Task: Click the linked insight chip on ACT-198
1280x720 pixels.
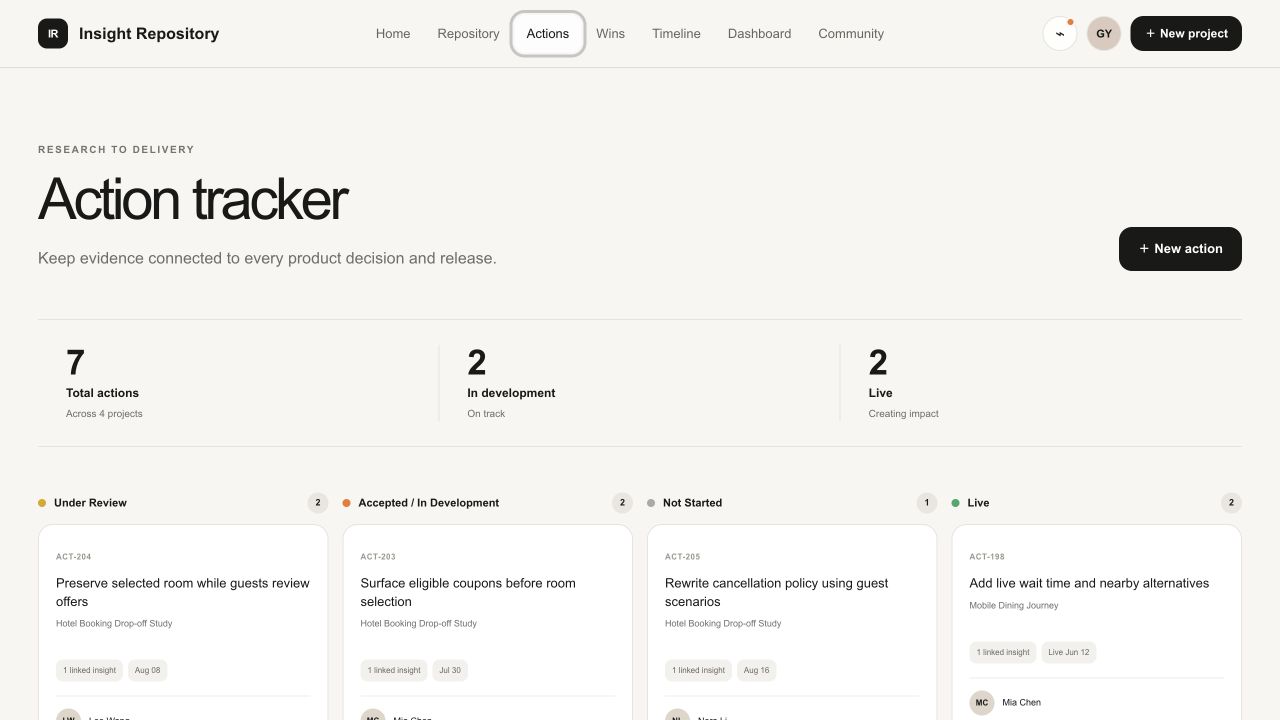Action: pyautogui.click(x=1003, y=652)
